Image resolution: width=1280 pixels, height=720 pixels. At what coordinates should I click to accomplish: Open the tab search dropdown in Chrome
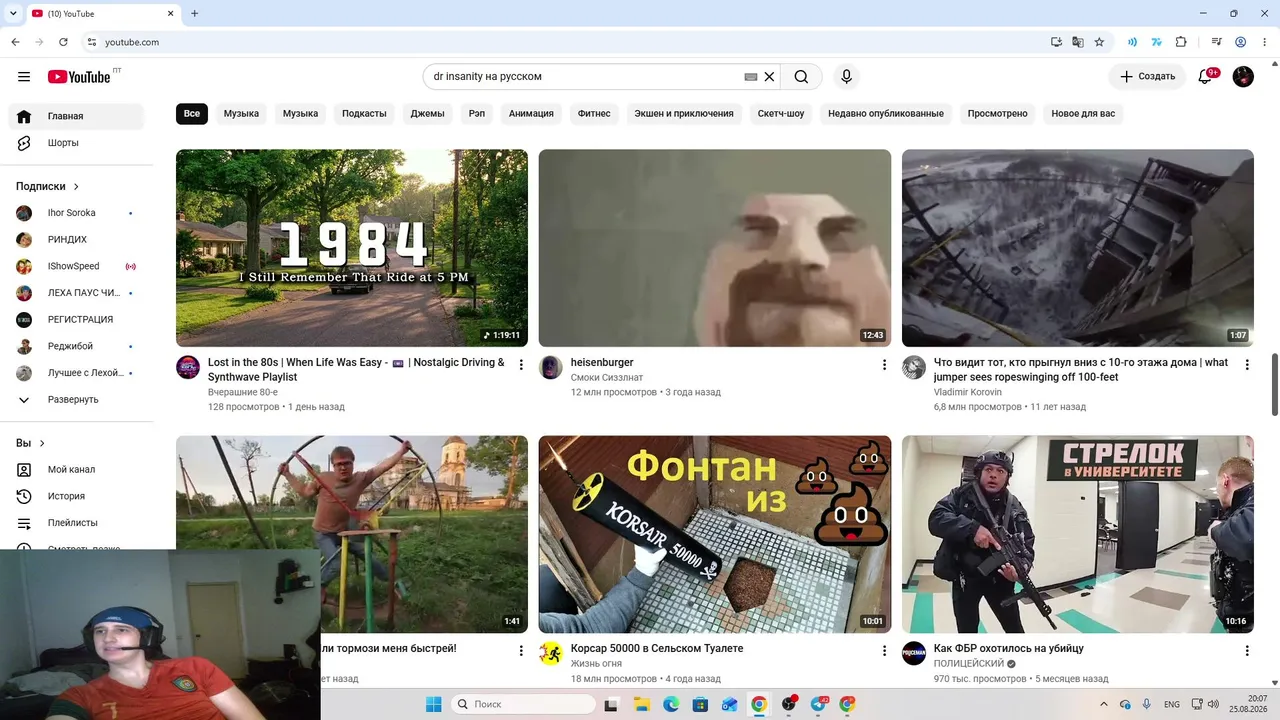coord(13,13)
